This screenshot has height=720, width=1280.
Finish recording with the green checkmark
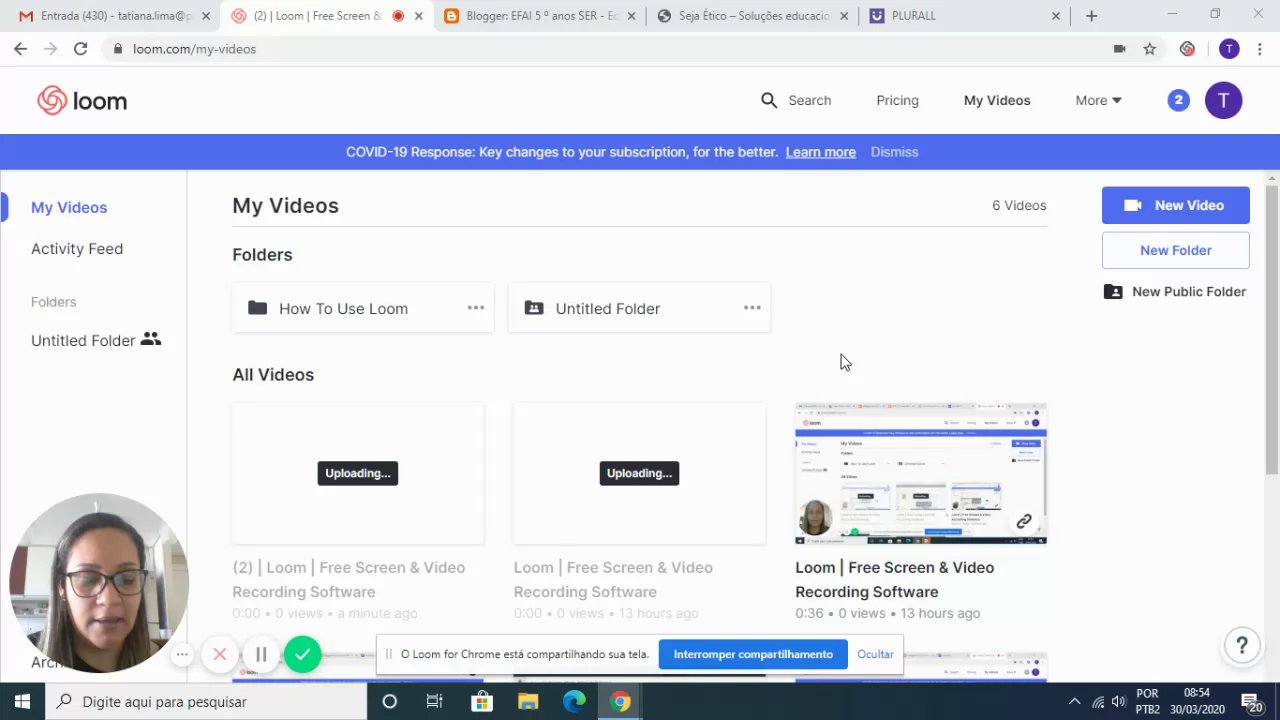point(302,654)
